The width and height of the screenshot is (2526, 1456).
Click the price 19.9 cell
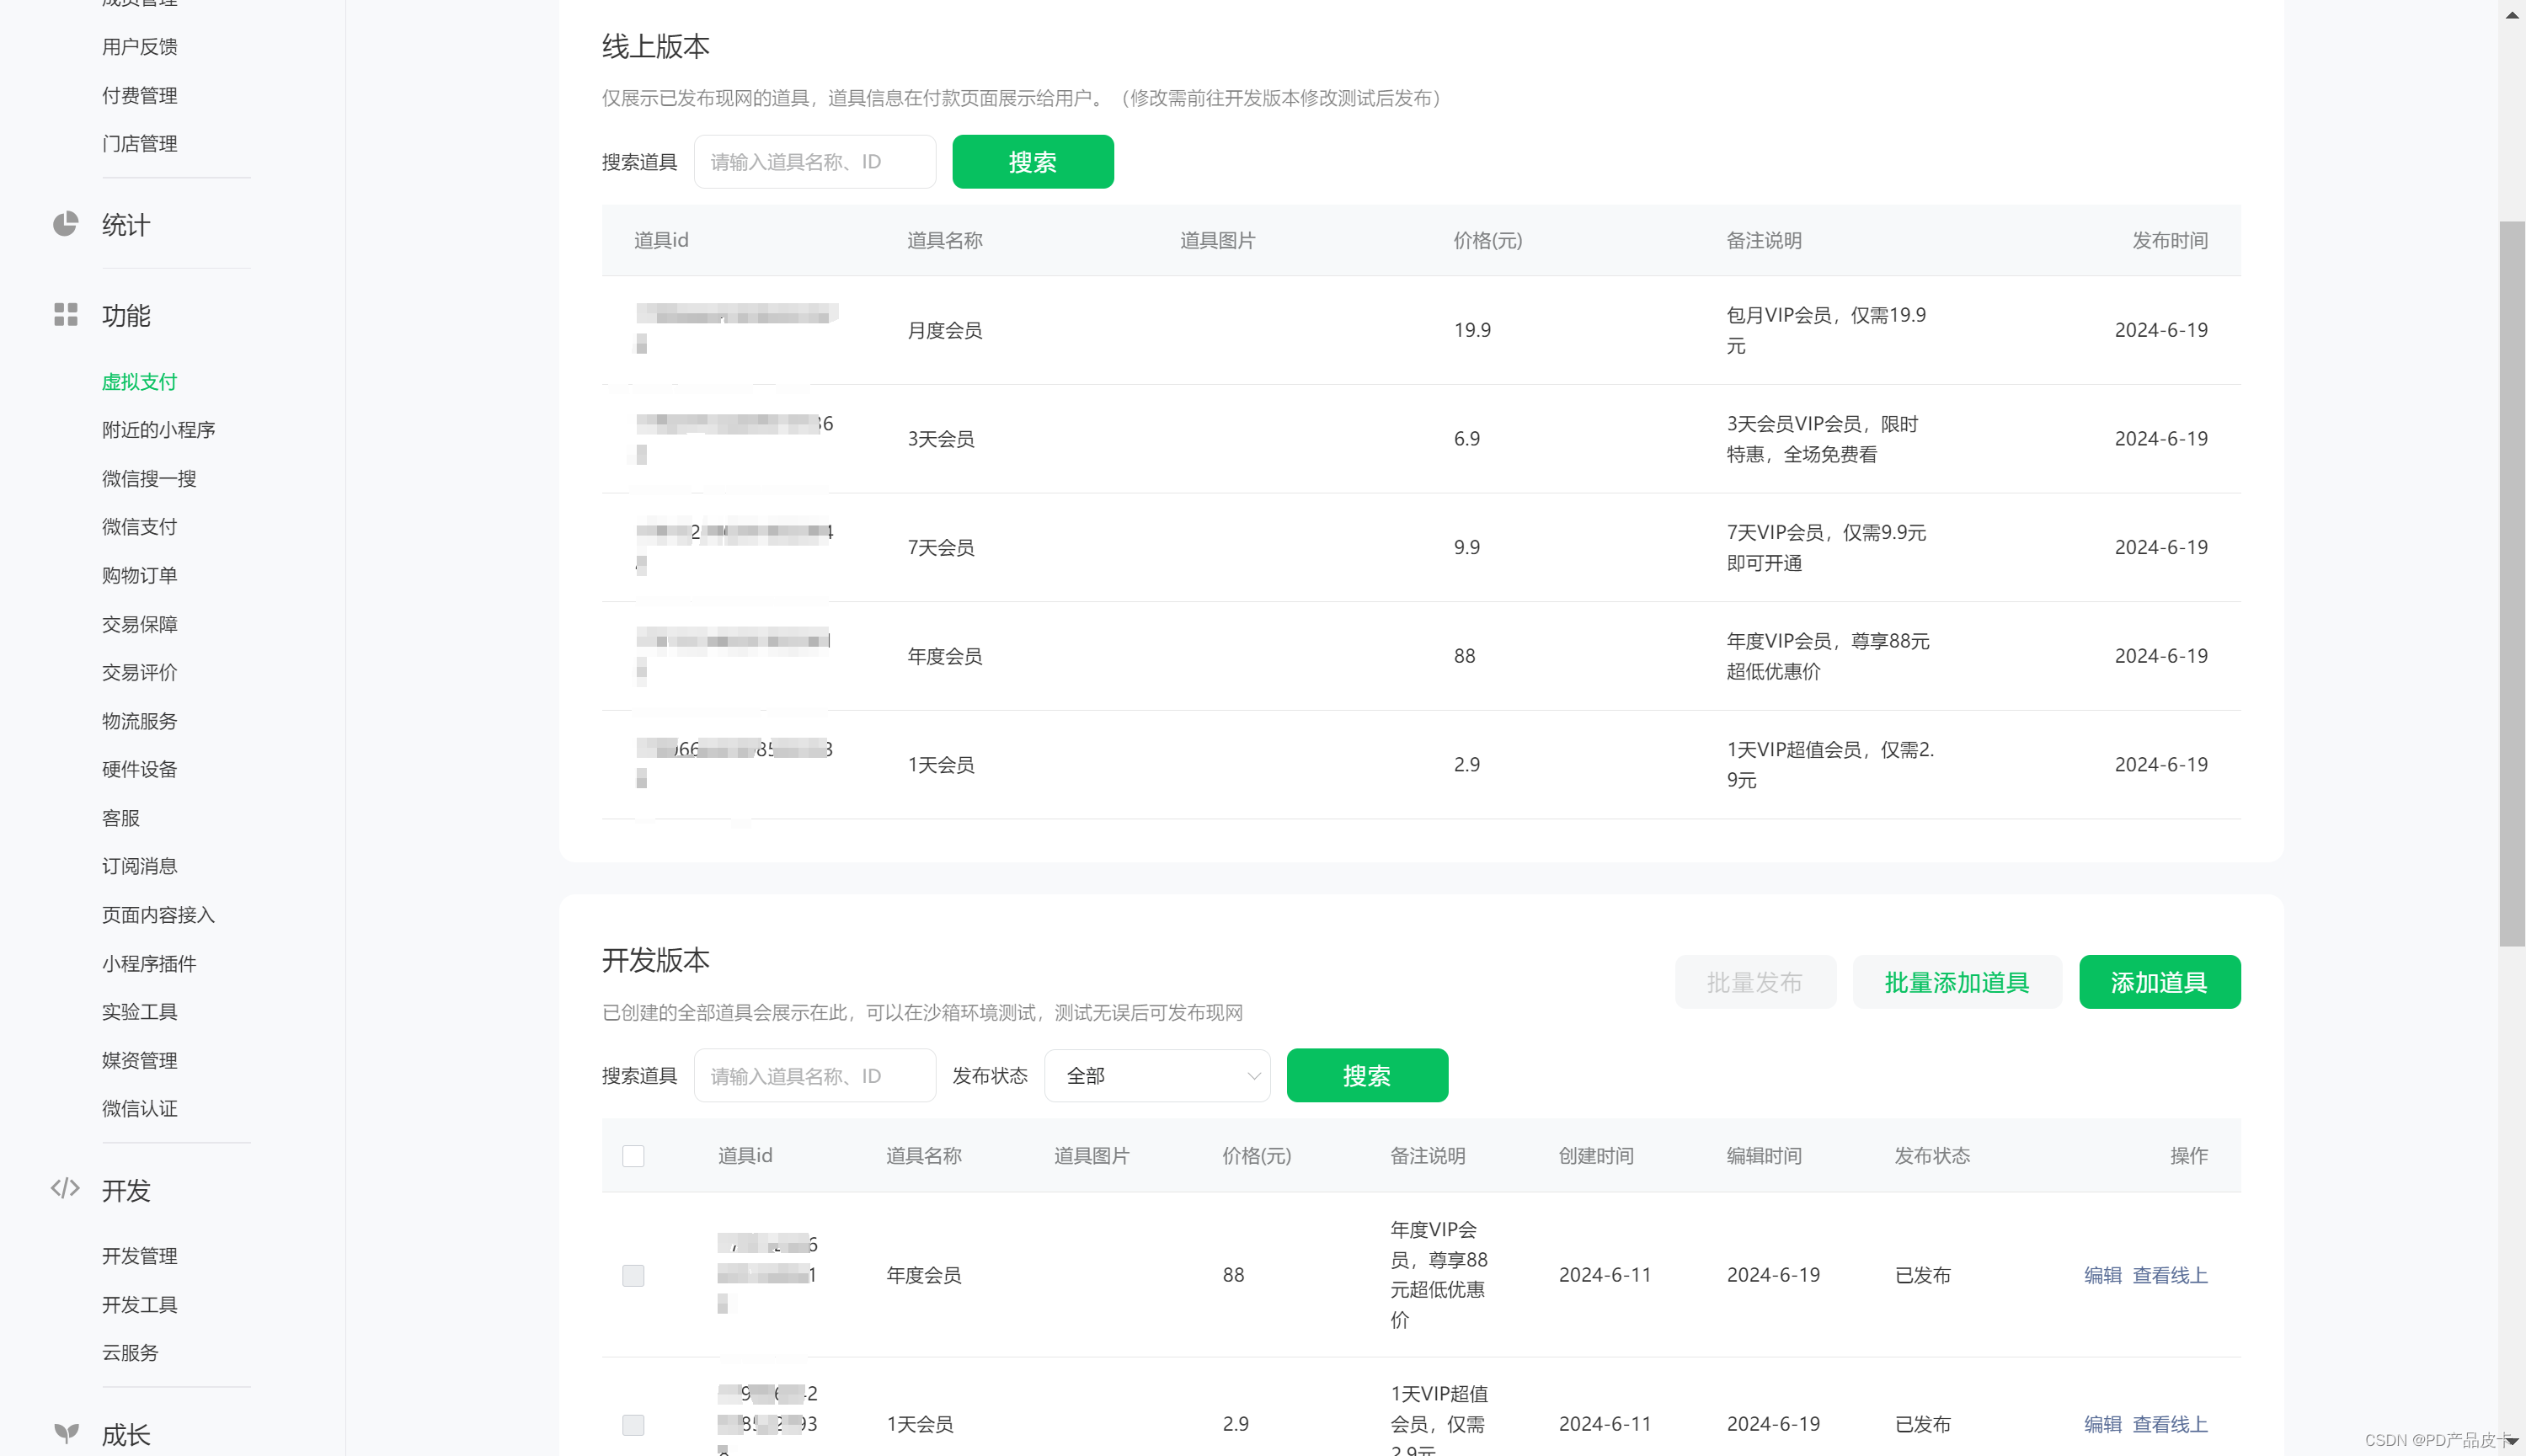[1472, 331]
